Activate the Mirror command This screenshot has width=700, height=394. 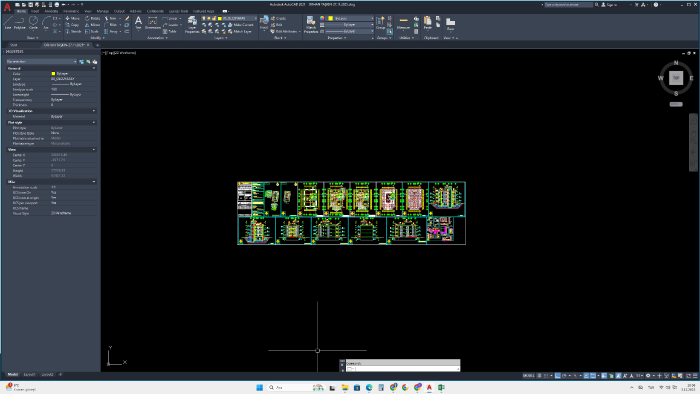[x=92, y=25]
